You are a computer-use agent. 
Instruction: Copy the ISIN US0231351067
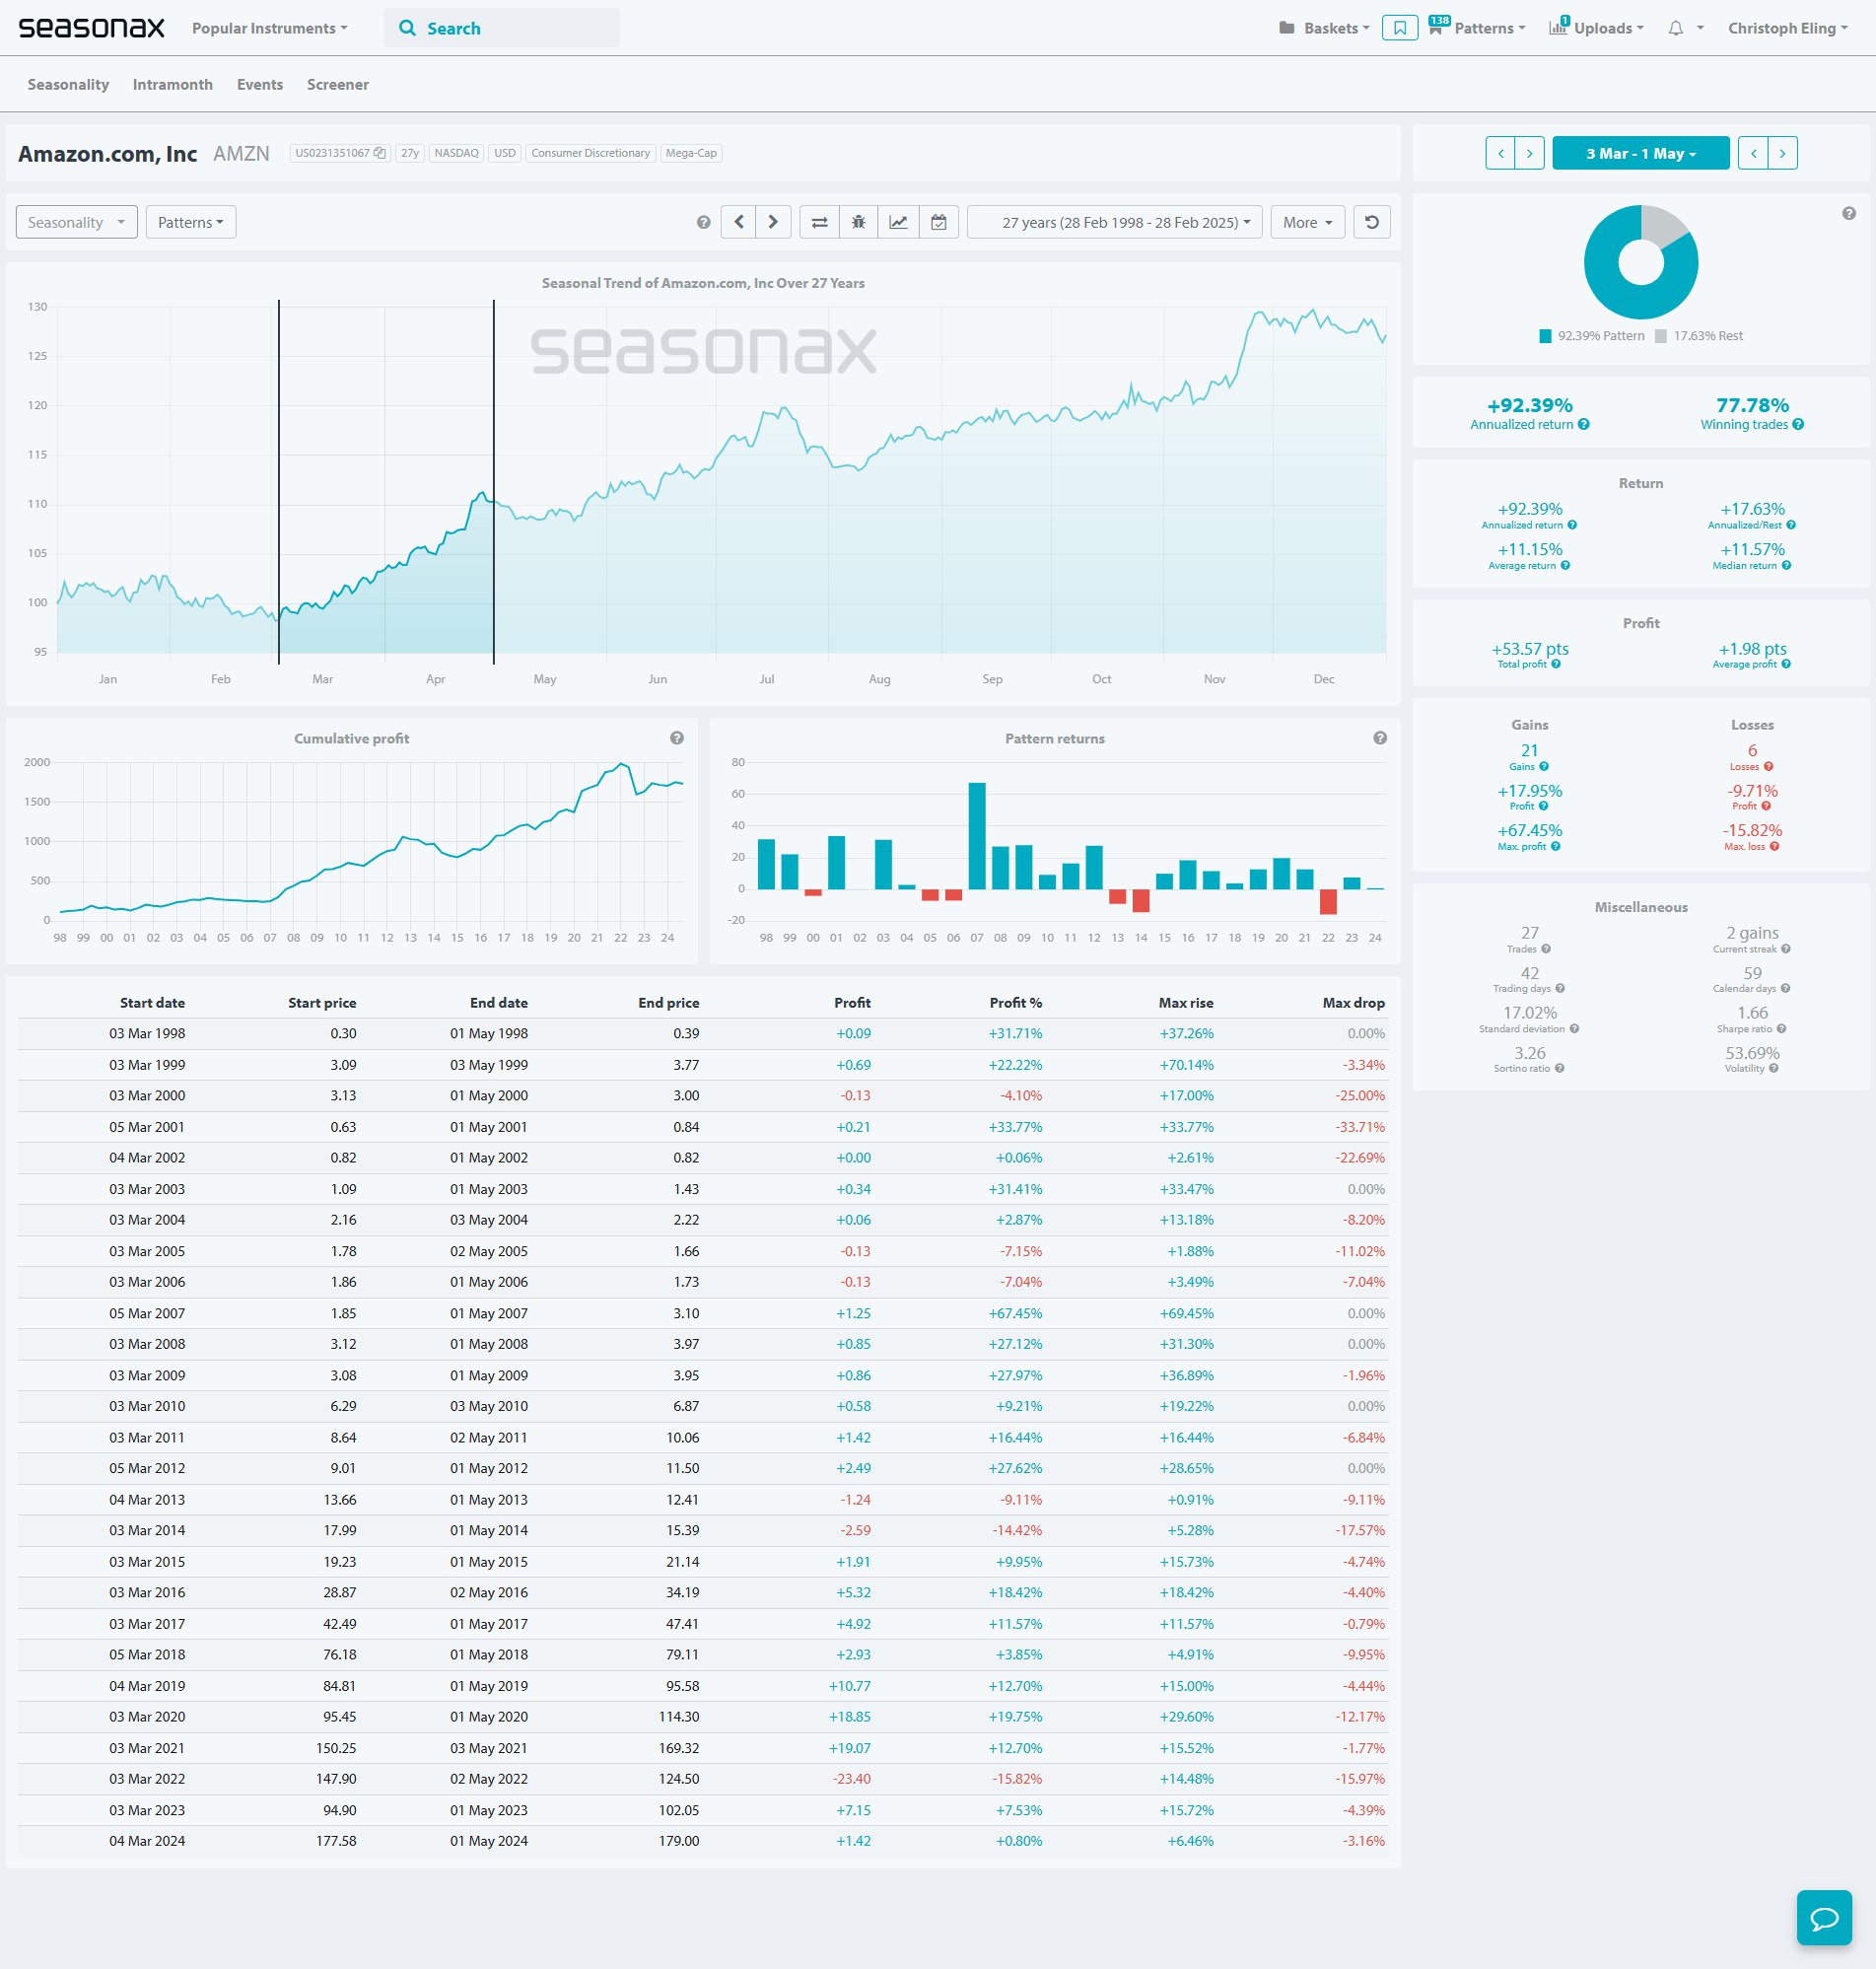(x=379, y=153)
